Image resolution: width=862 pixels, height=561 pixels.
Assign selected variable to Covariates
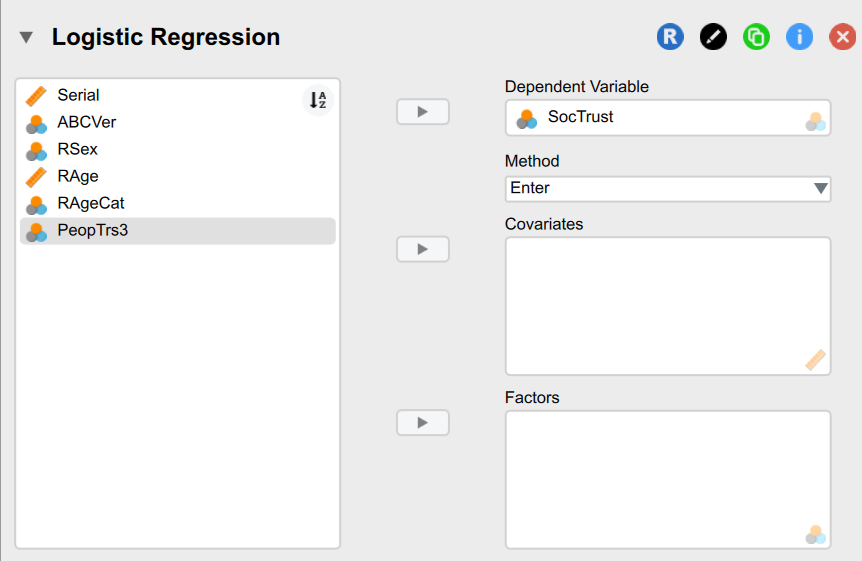[423, 249]
